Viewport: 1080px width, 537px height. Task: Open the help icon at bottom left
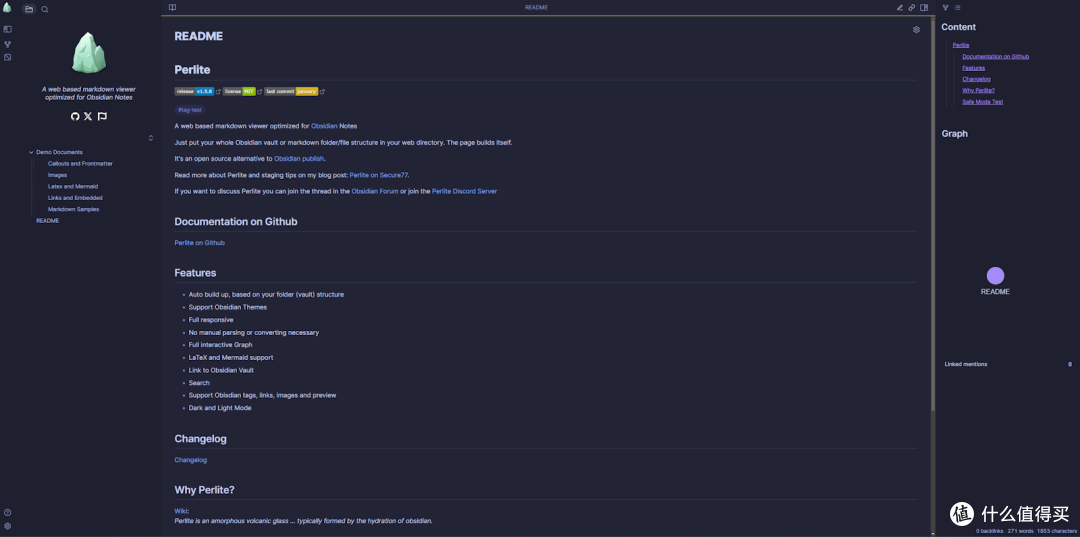8,512
